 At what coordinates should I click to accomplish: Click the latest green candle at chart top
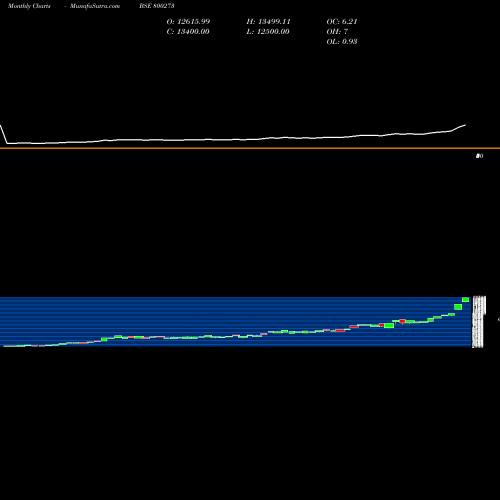pyautogui.click(x=465, y=300)
